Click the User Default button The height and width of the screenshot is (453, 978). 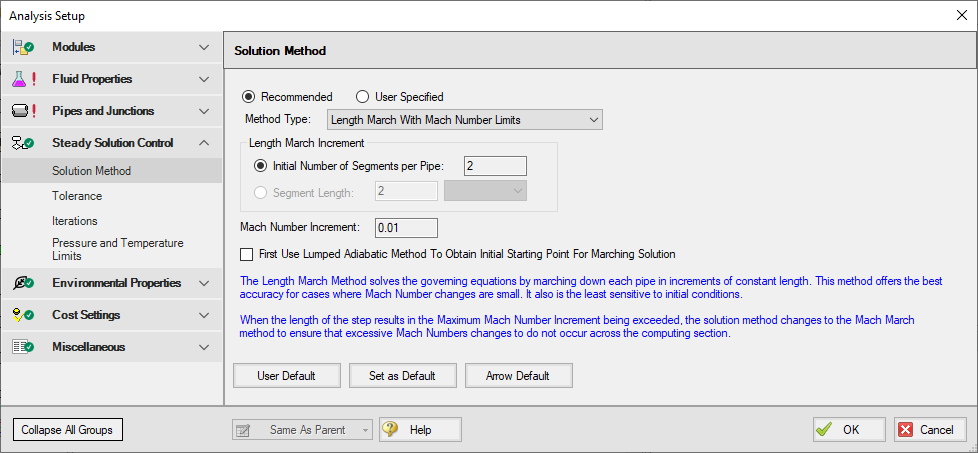point(286,376)
